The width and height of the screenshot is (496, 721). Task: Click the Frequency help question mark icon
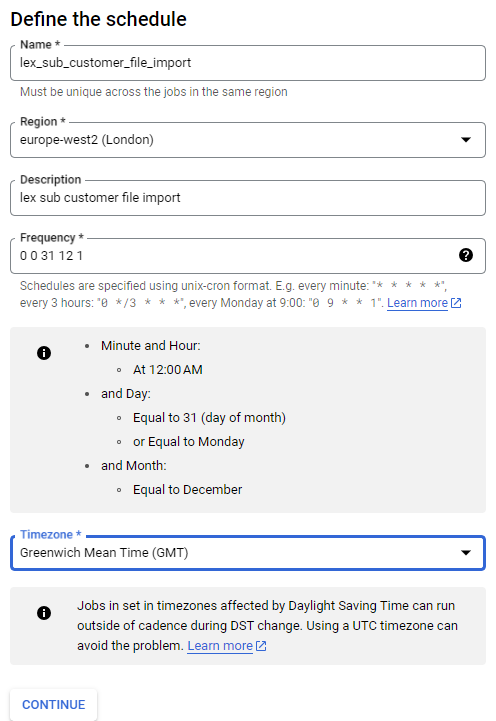(466, 255)
